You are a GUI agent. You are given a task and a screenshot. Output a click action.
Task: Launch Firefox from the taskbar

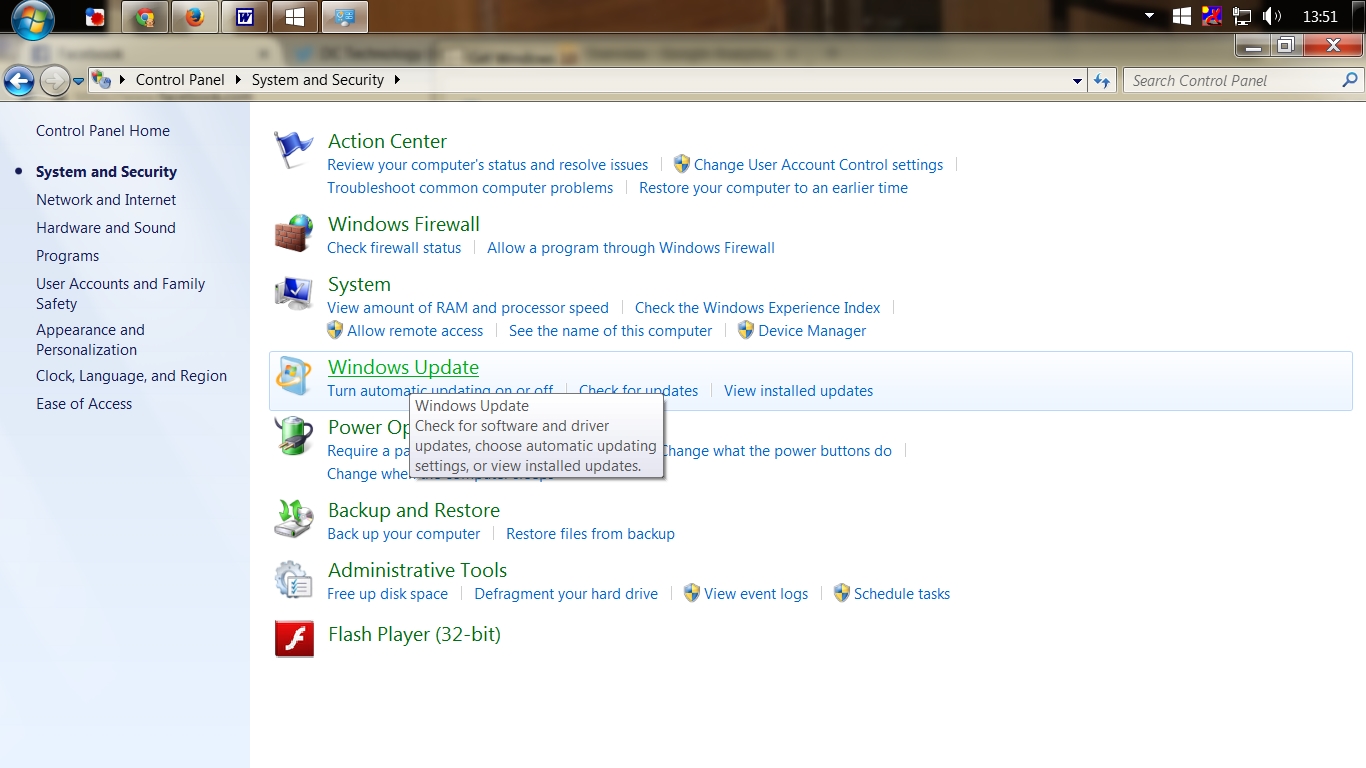[x=194, y=16]
